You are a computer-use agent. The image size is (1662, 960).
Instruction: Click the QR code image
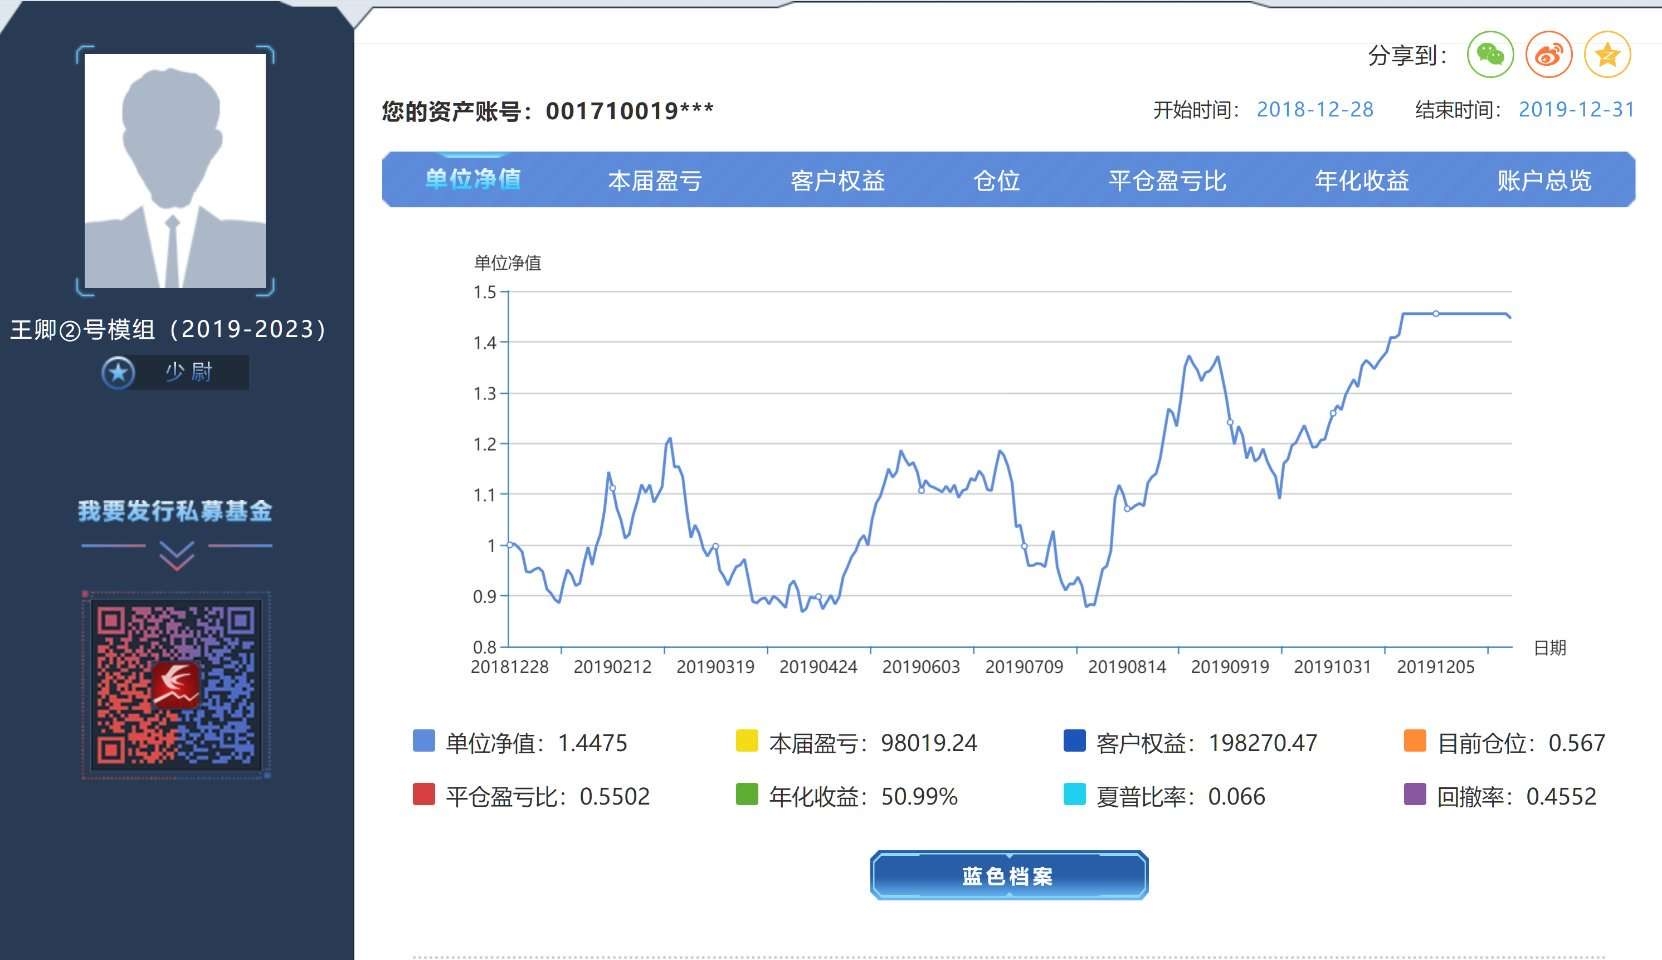point(176,685)
